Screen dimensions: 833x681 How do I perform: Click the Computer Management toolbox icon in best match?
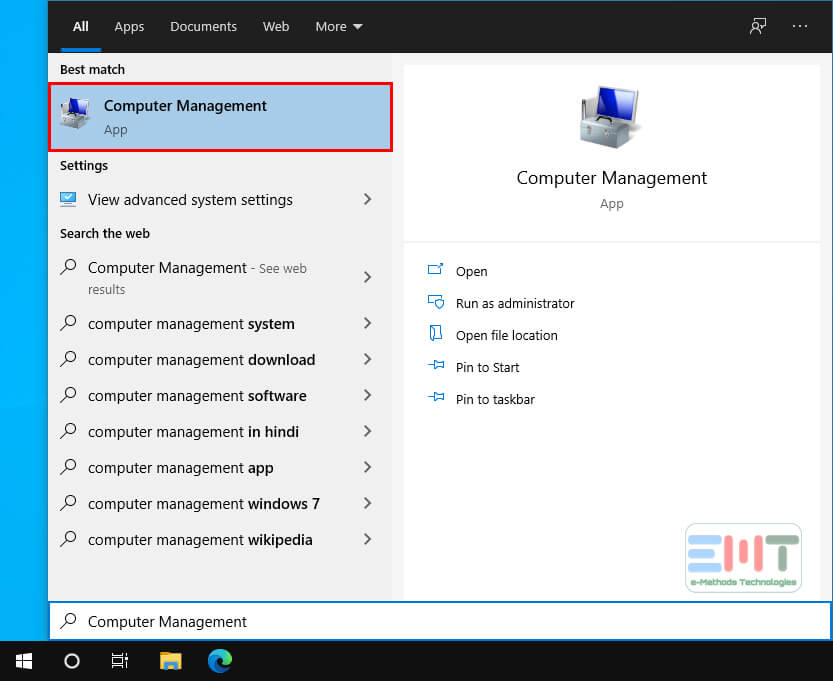coord(75,113)
